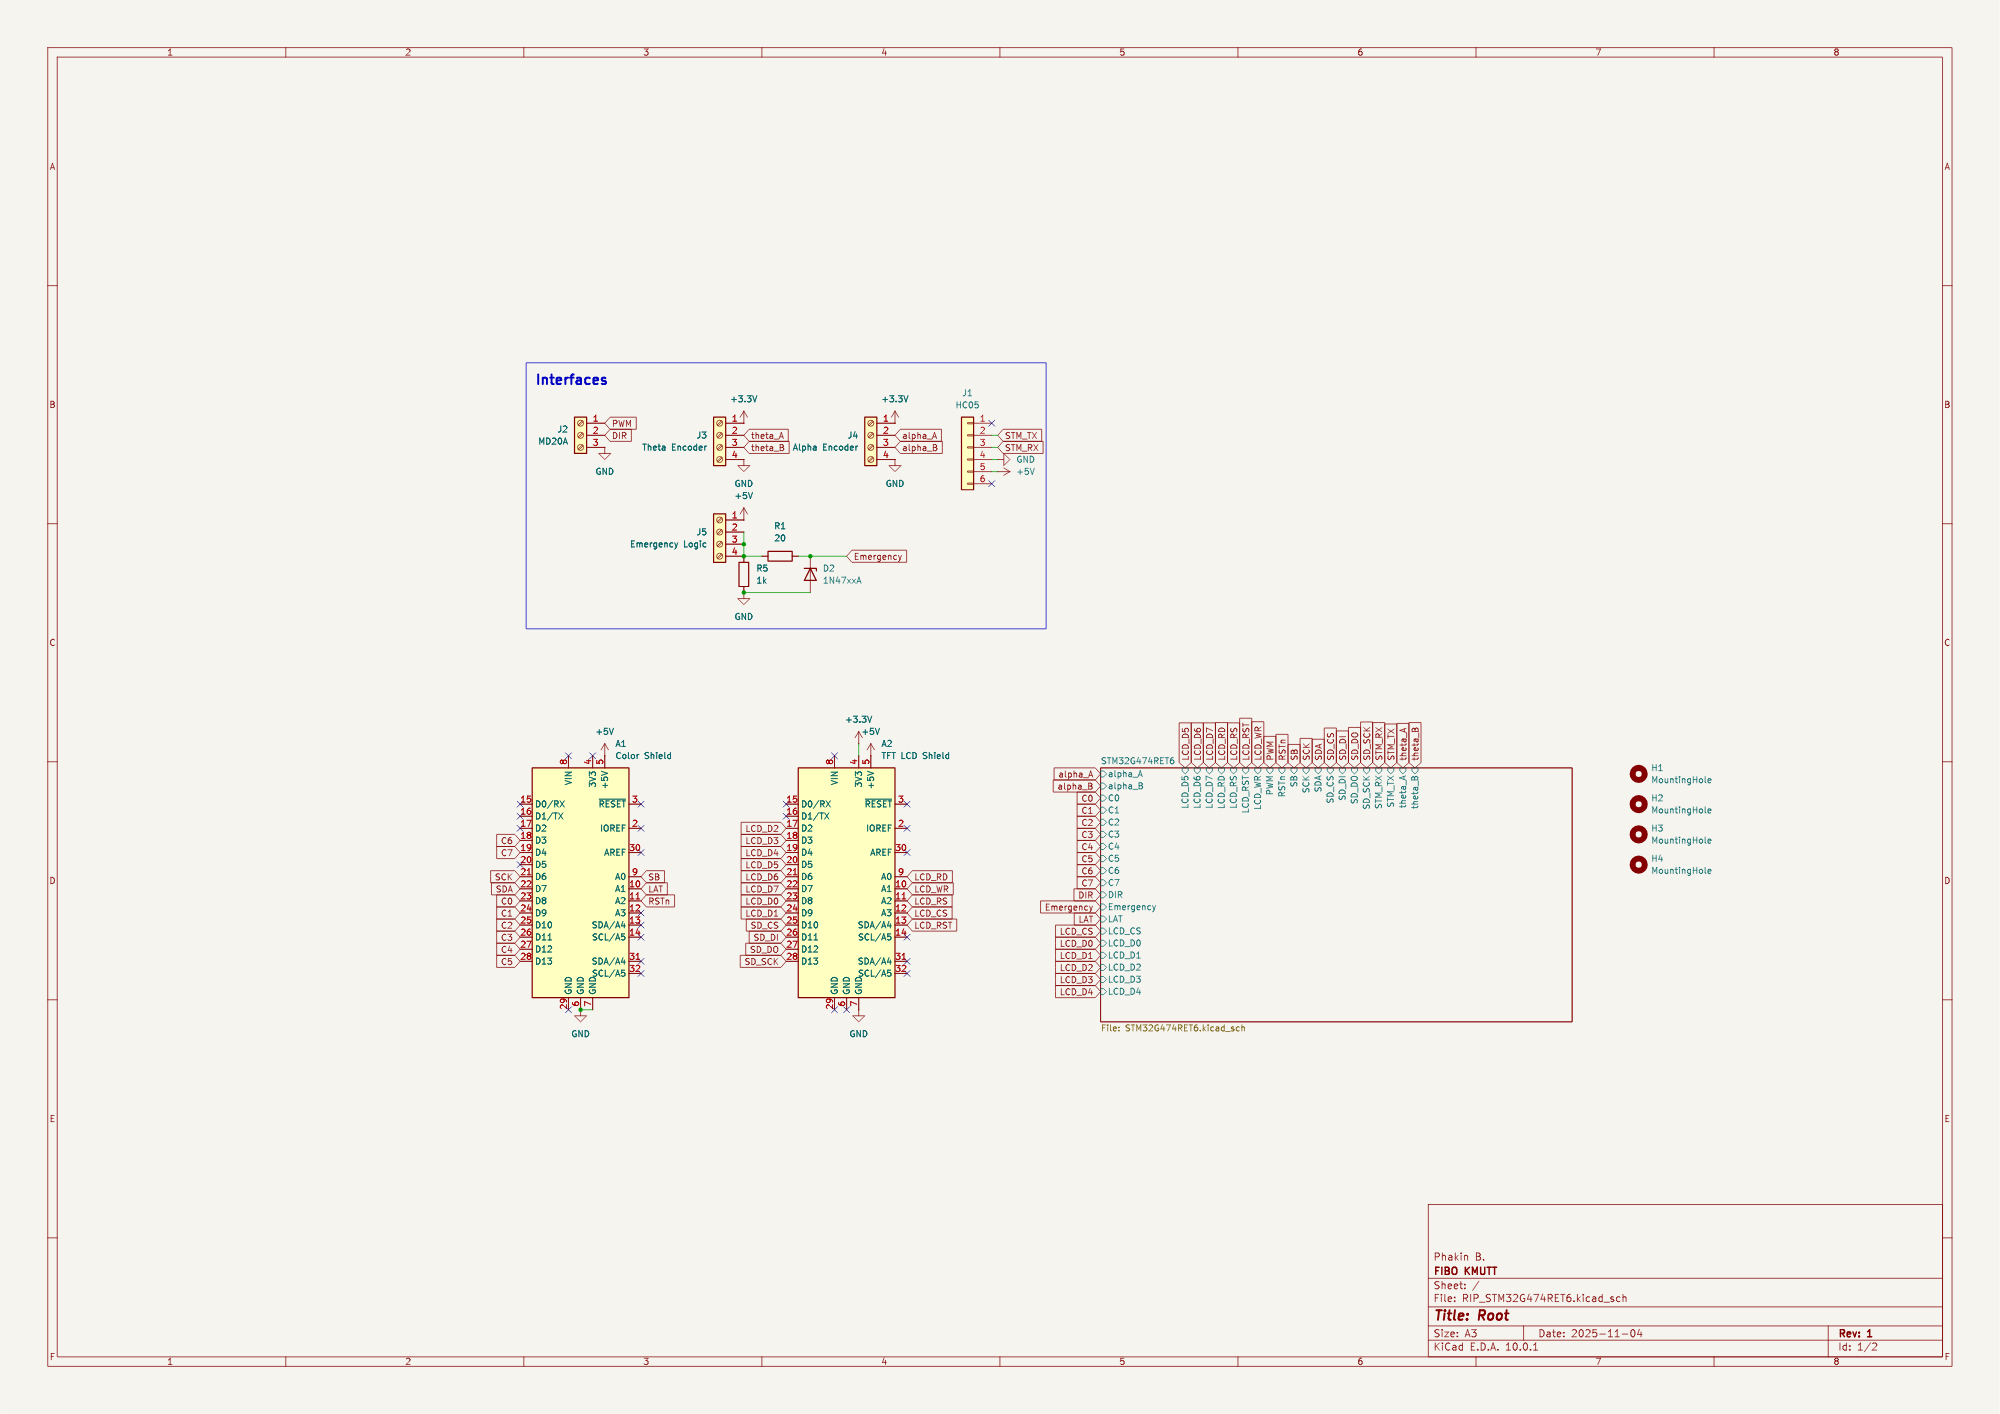Select the D2 1N47xxA zener diode symbol
This screenshot has width=2000, height=1414.
click(810, 574)
